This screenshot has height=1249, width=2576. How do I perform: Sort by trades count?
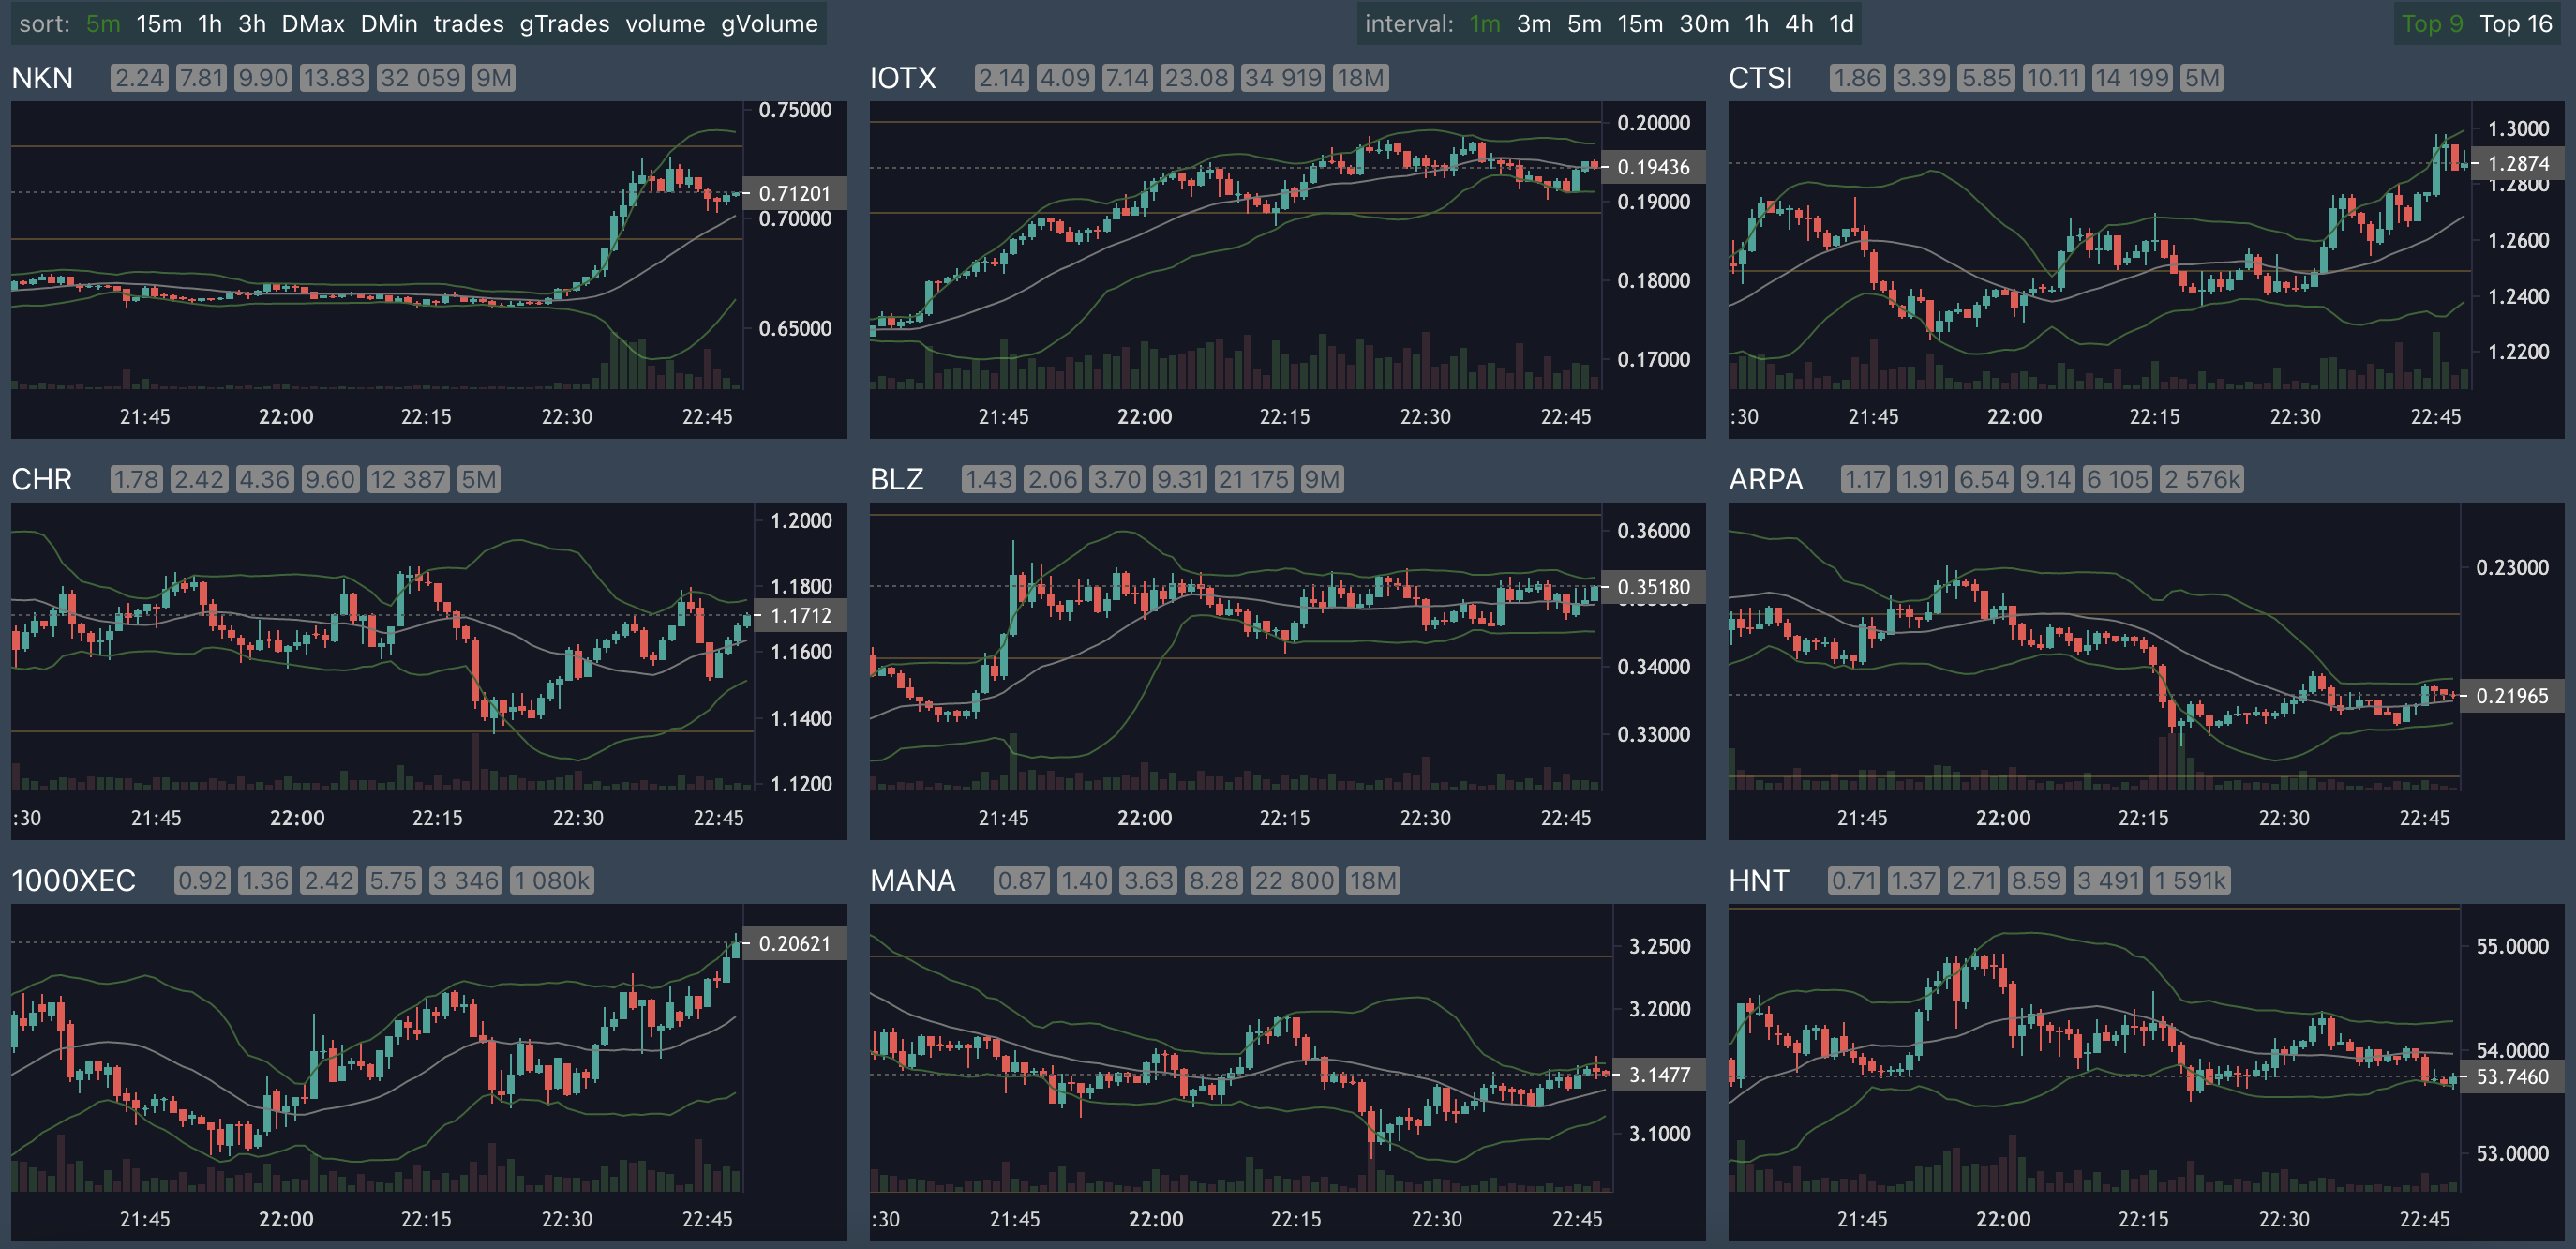(x=468, y=23)
